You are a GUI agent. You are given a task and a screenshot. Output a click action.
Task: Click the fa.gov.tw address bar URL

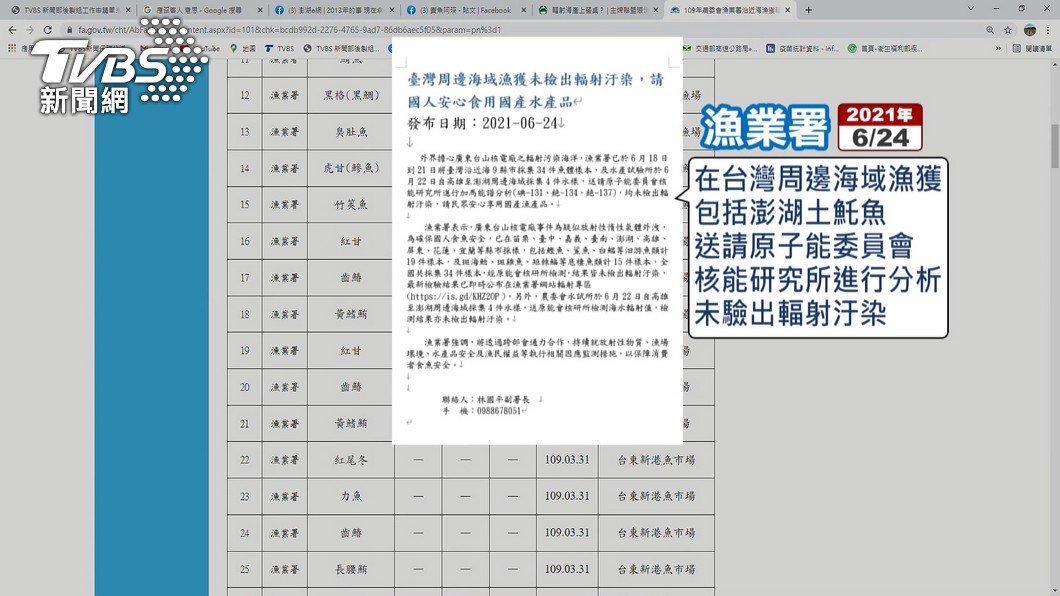pos(289,30)
